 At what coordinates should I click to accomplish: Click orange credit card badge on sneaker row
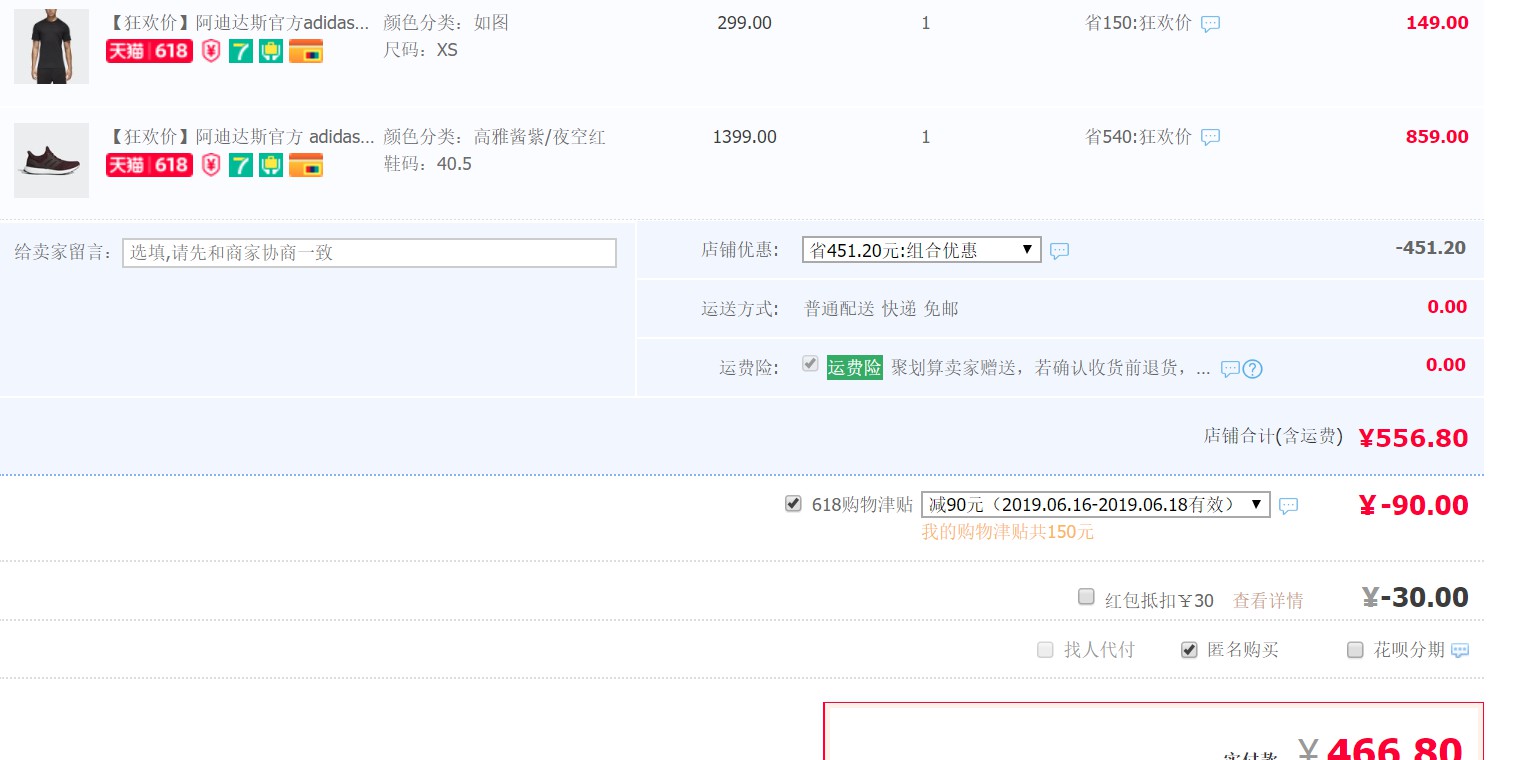tap(306, 165)
